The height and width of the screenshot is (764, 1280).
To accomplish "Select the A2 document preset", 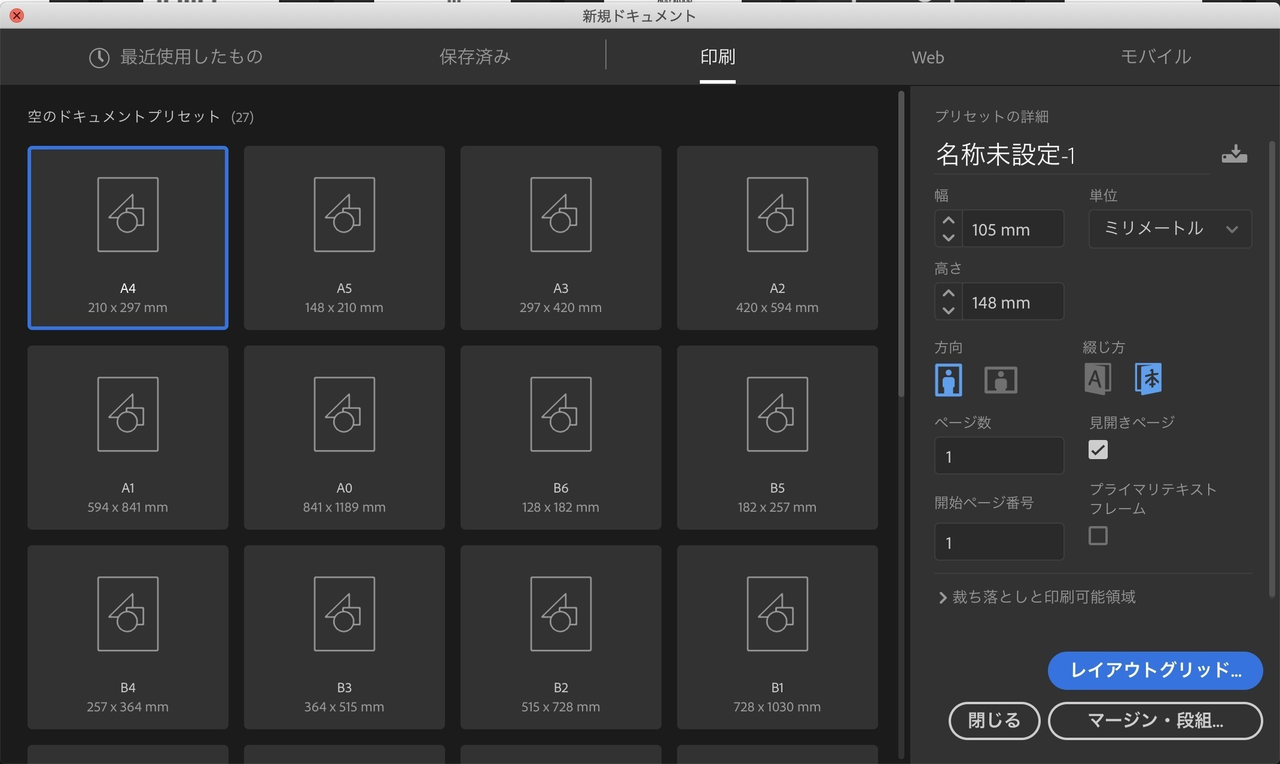I will pyautogui.click(x=777, y=238).
